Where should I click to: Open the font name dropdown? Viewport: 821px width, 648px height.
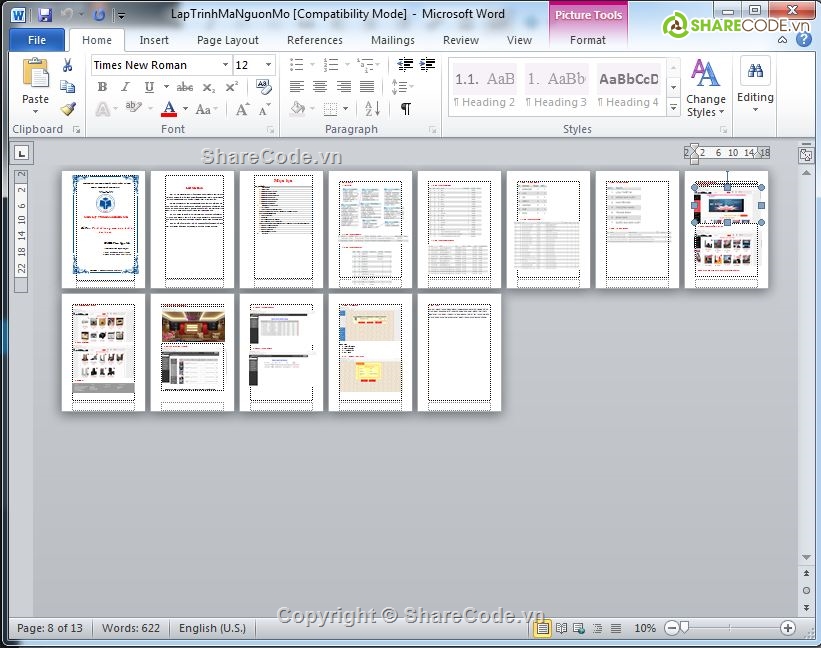pyautogui.click(x=225, y=65)
